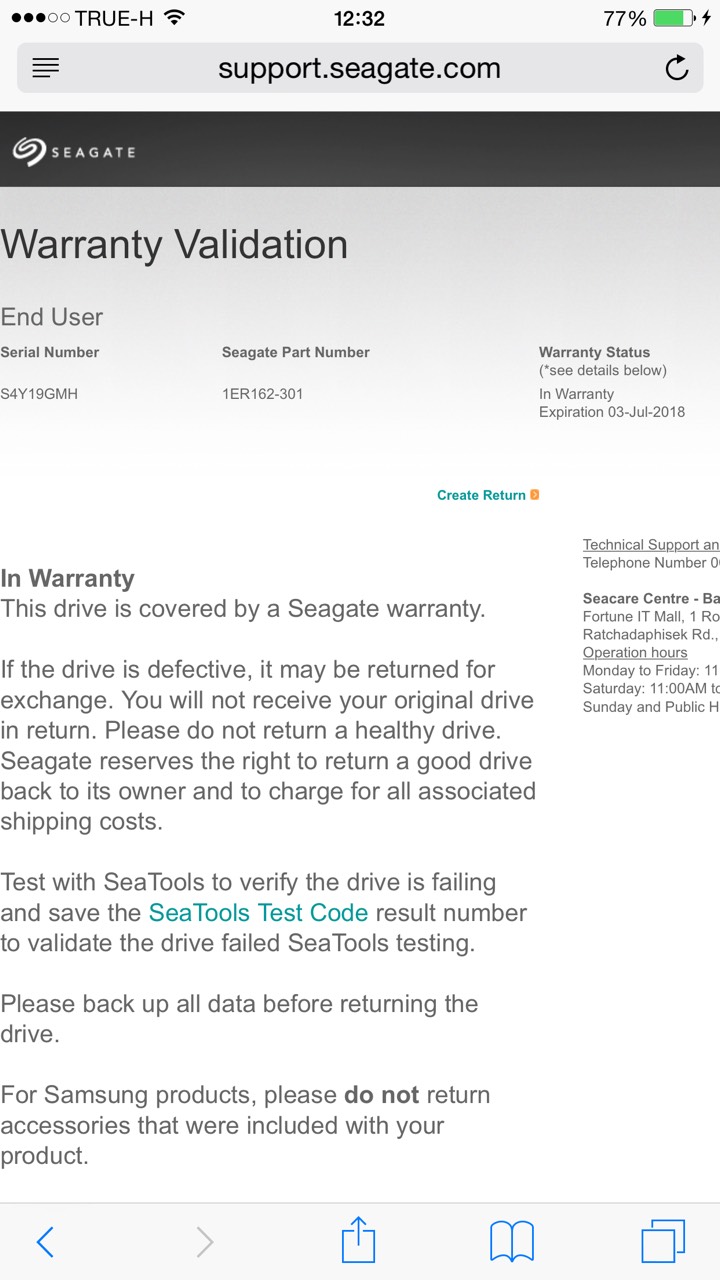720x1280 pixels.
Task: Reload the Seagate support page
Action: pos(677,68)
